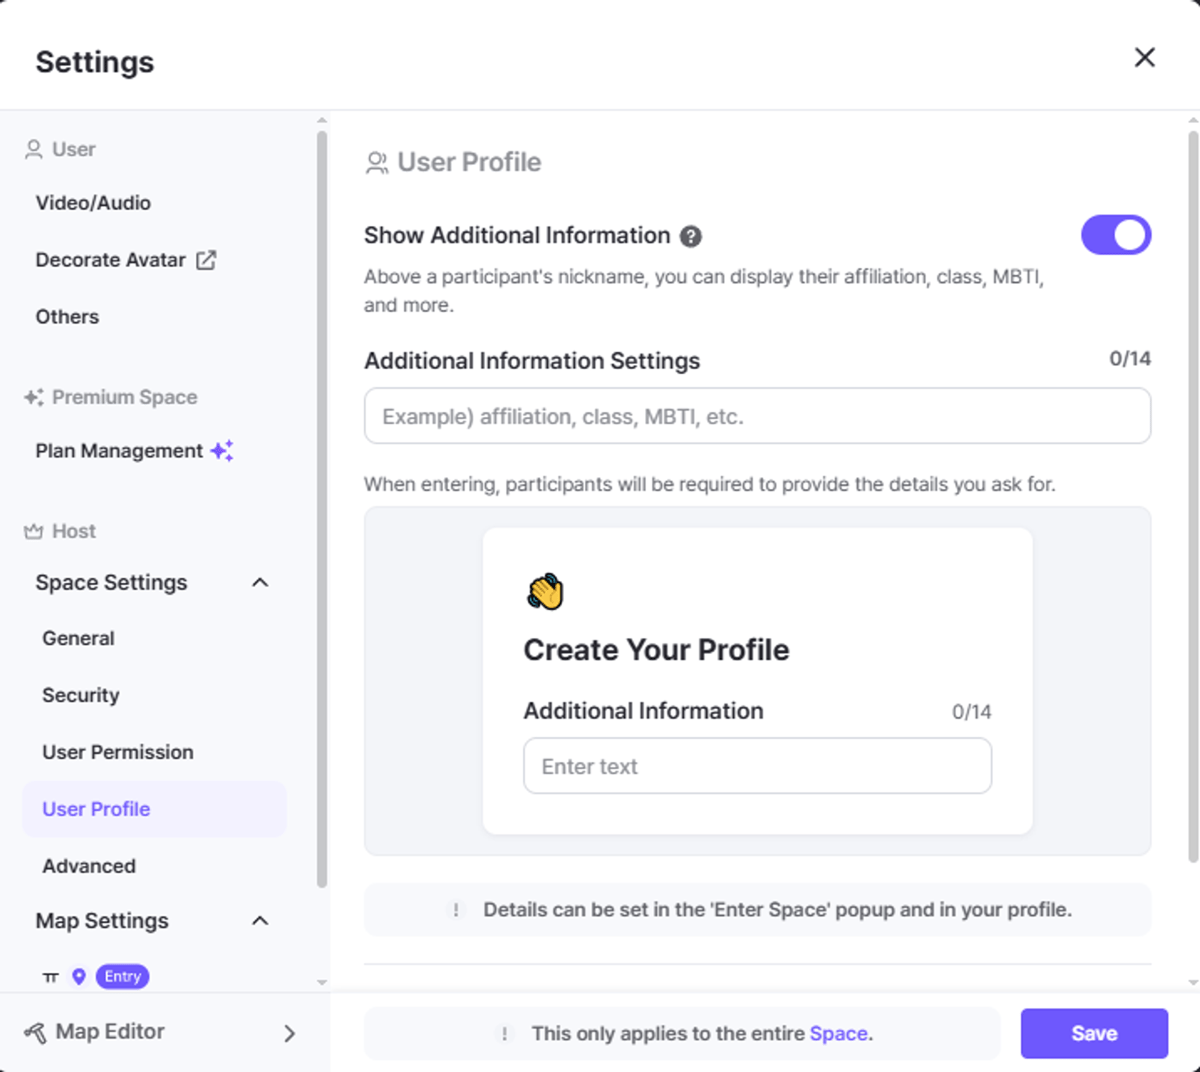
Task: Close the Settings dialog
Action: pyautogui.click(x=1144, y=58)
